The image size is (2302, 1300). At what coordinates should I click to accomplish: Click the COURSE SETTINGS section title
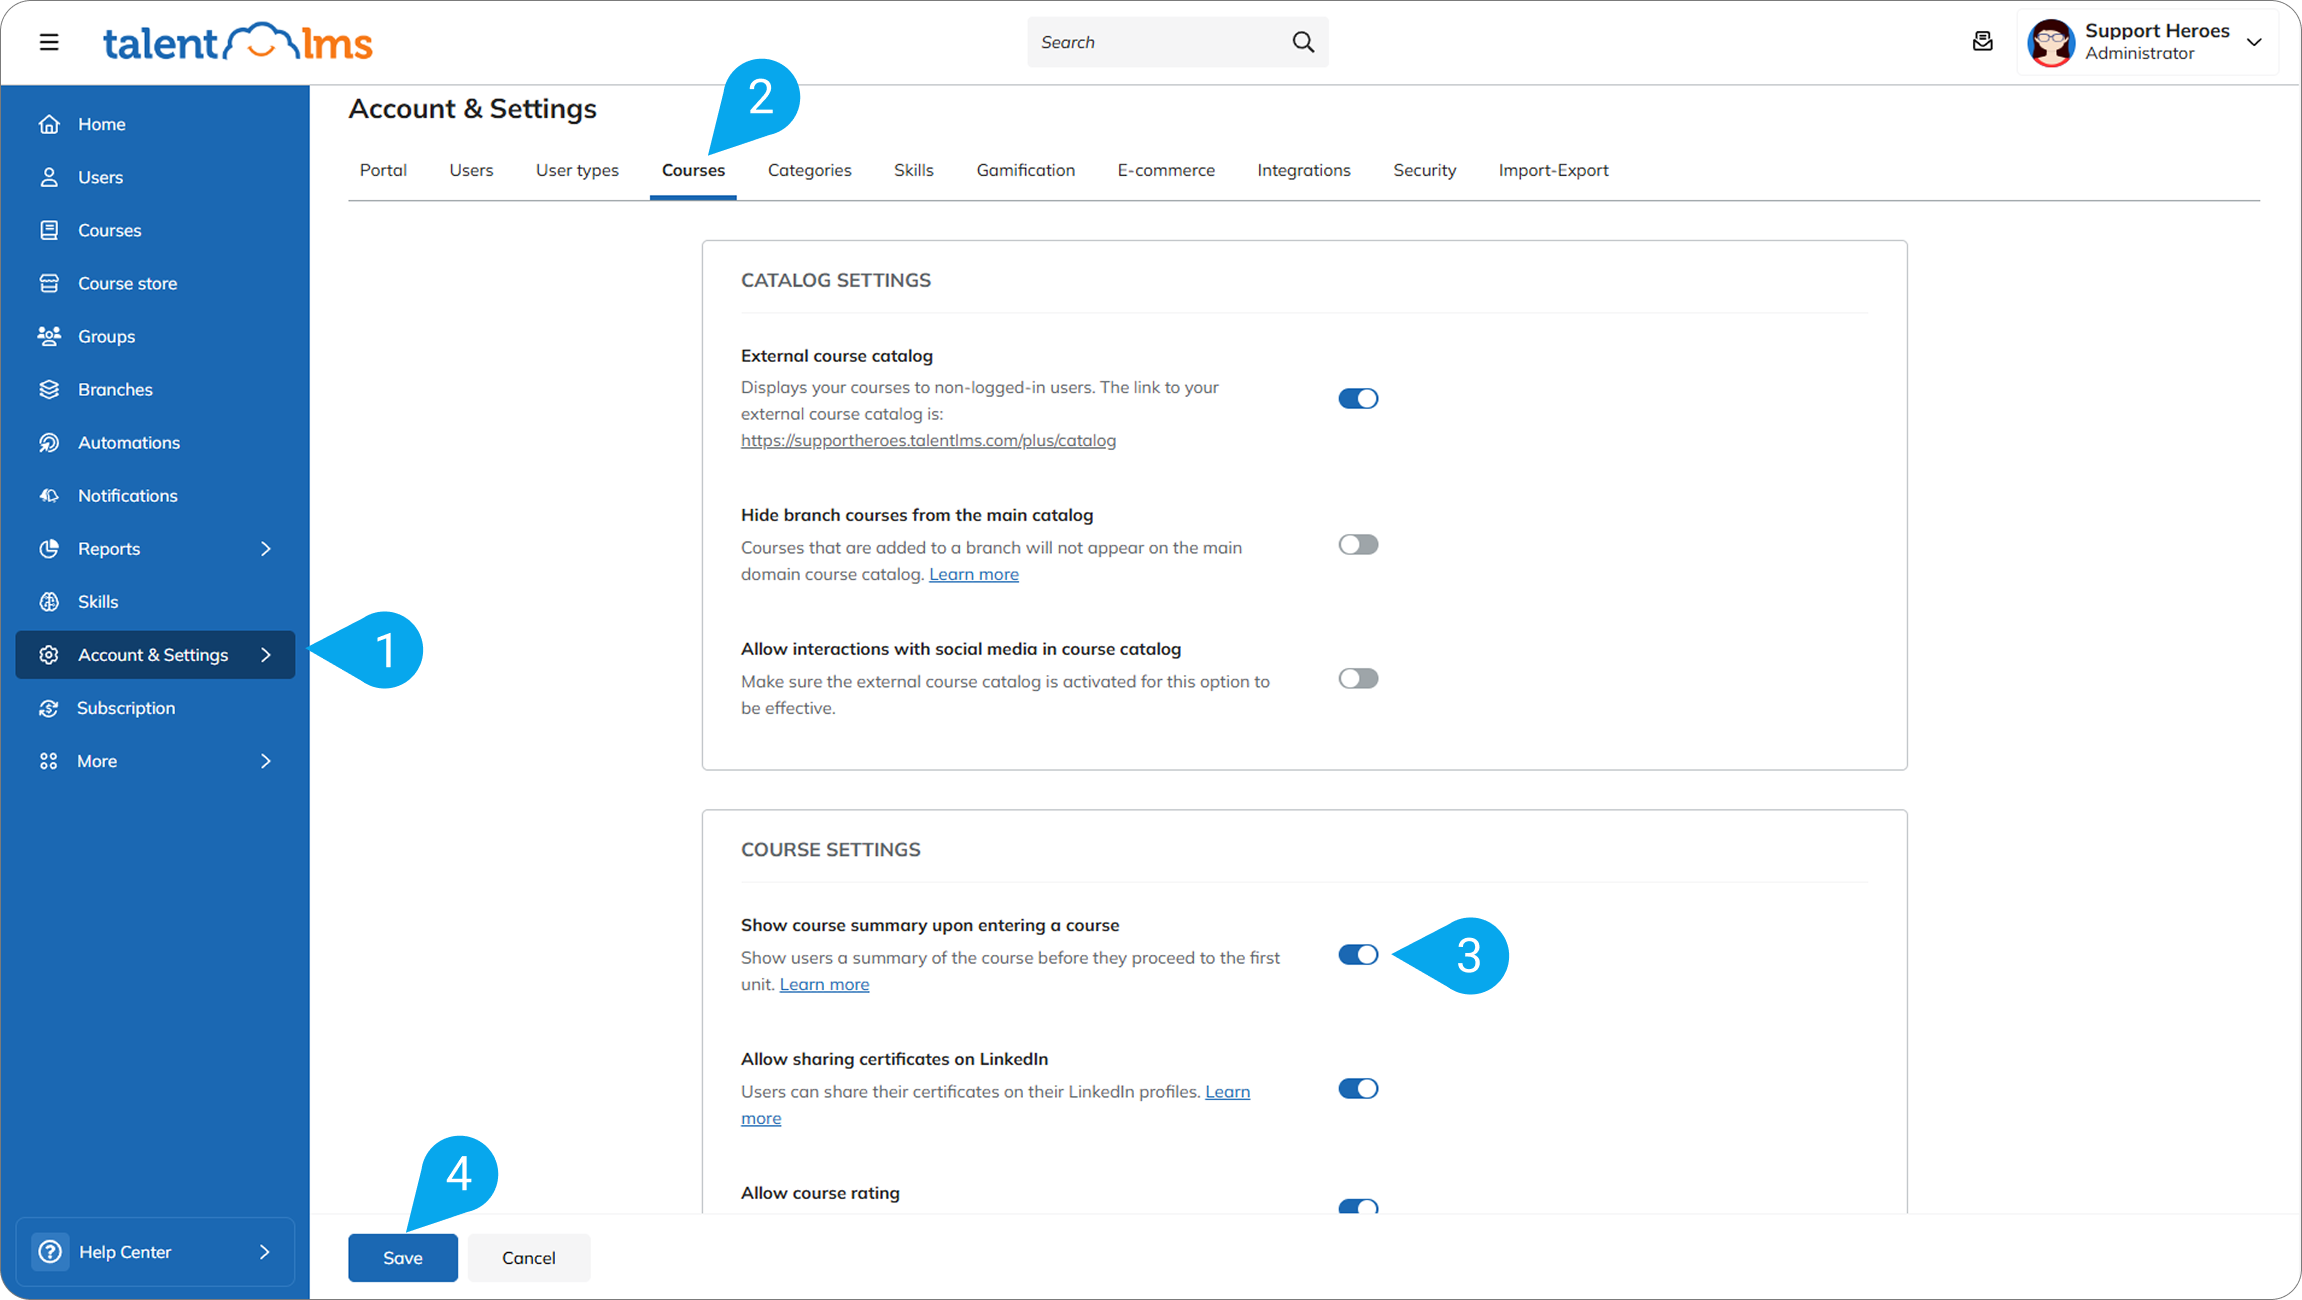[830, 849]
